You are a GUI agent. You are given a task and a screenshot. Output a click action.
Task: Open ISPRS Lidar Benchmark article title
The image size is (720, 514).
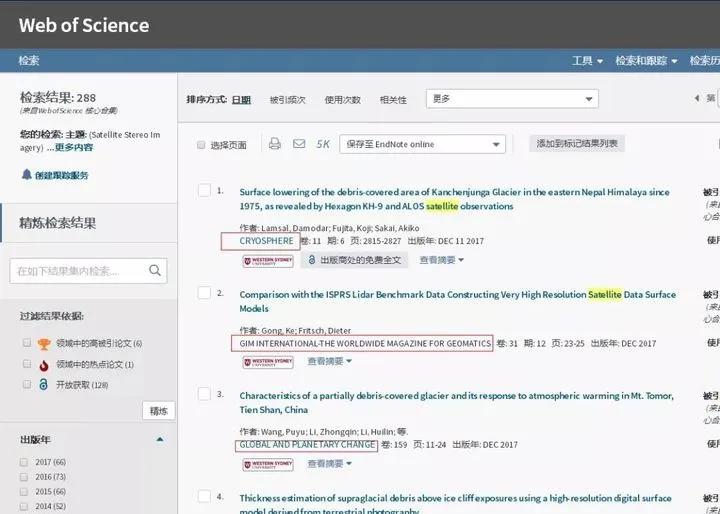tap(457, 301)
